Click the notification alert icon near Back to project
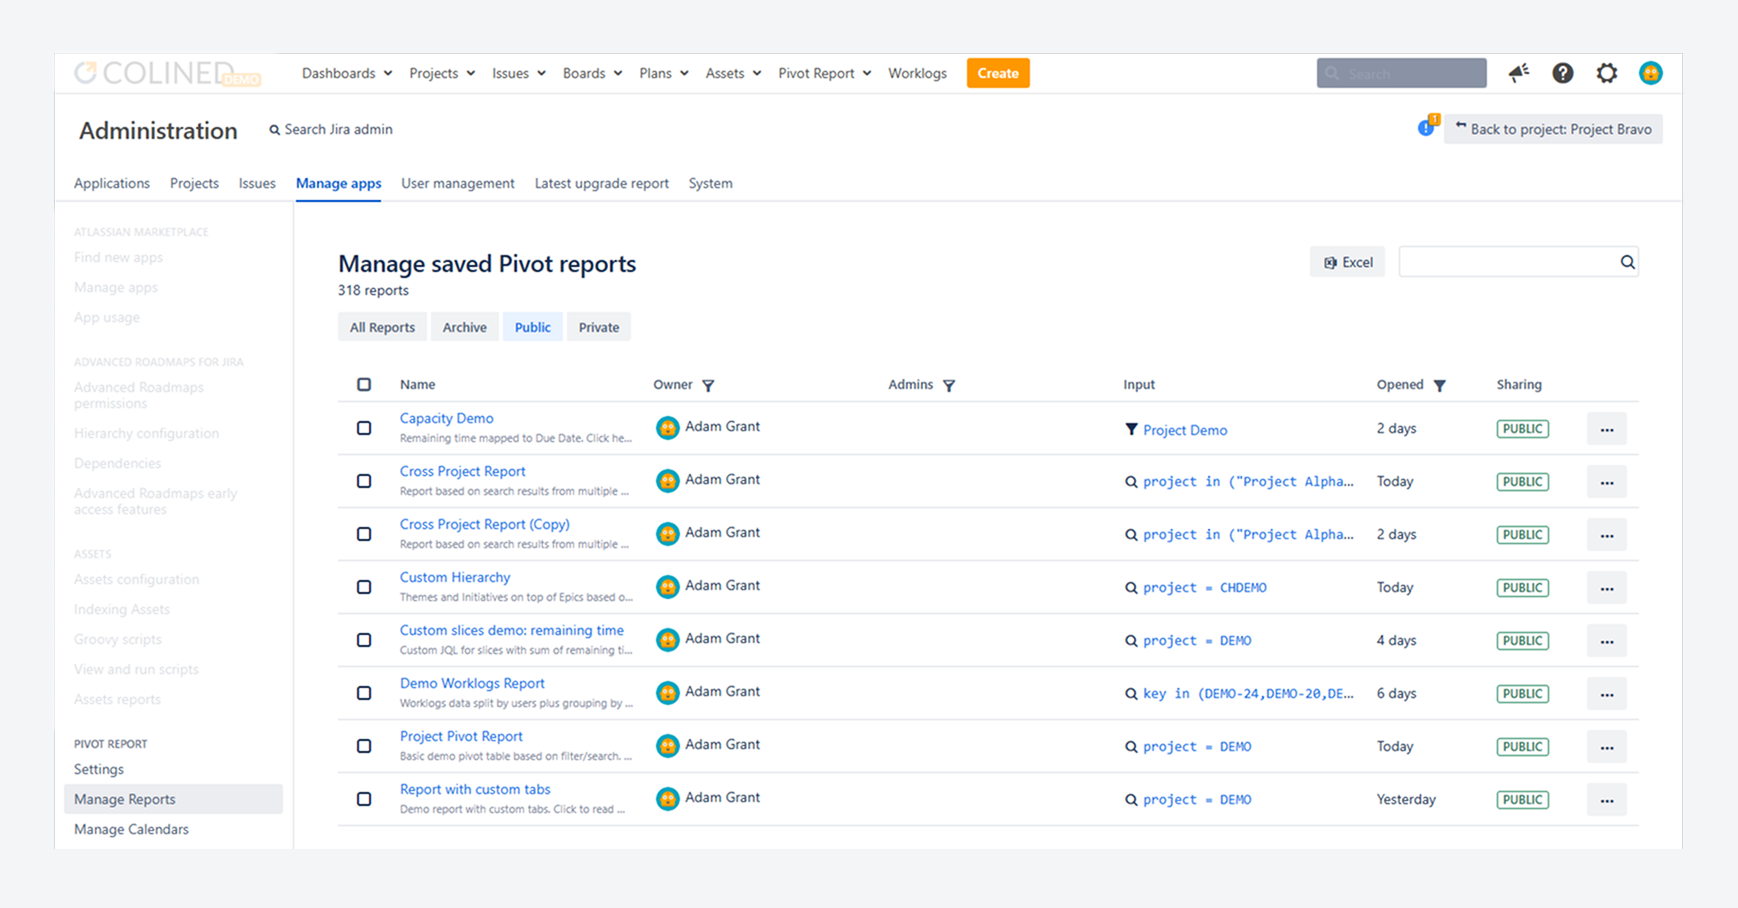Image resolution: width=1738 pixels, height=908 pixels. [1427, 127]
